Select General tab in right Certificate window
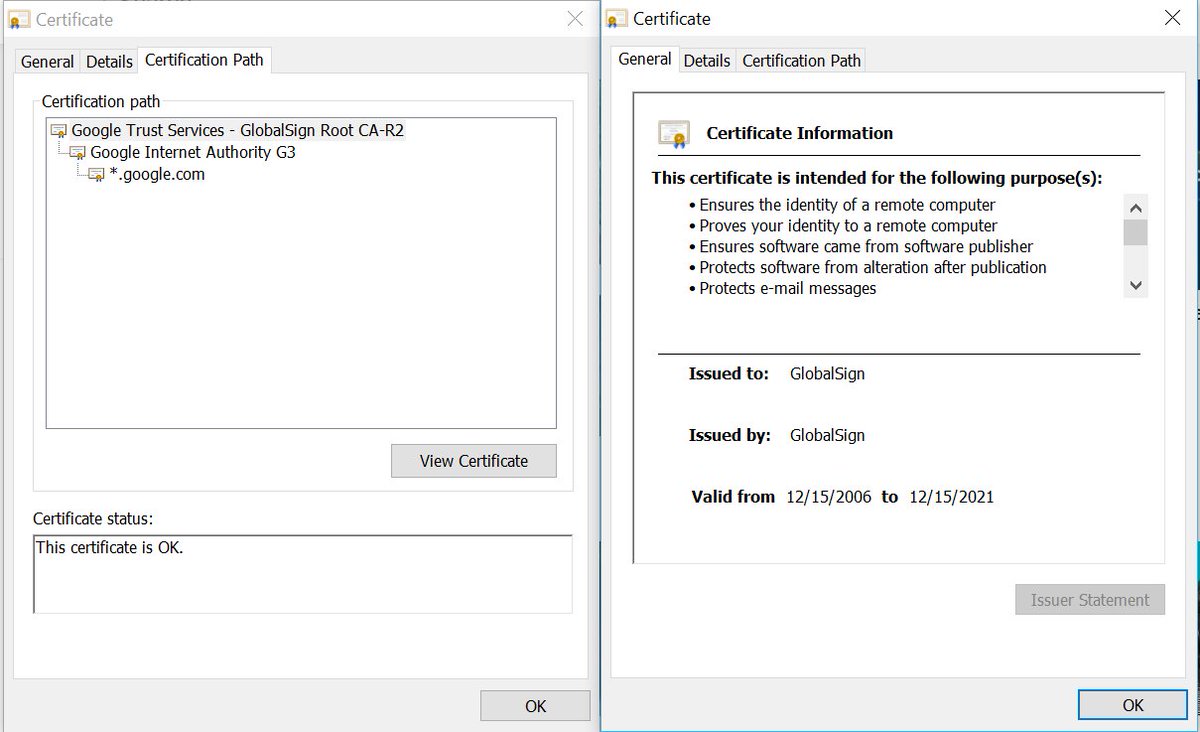 point(645,59)
